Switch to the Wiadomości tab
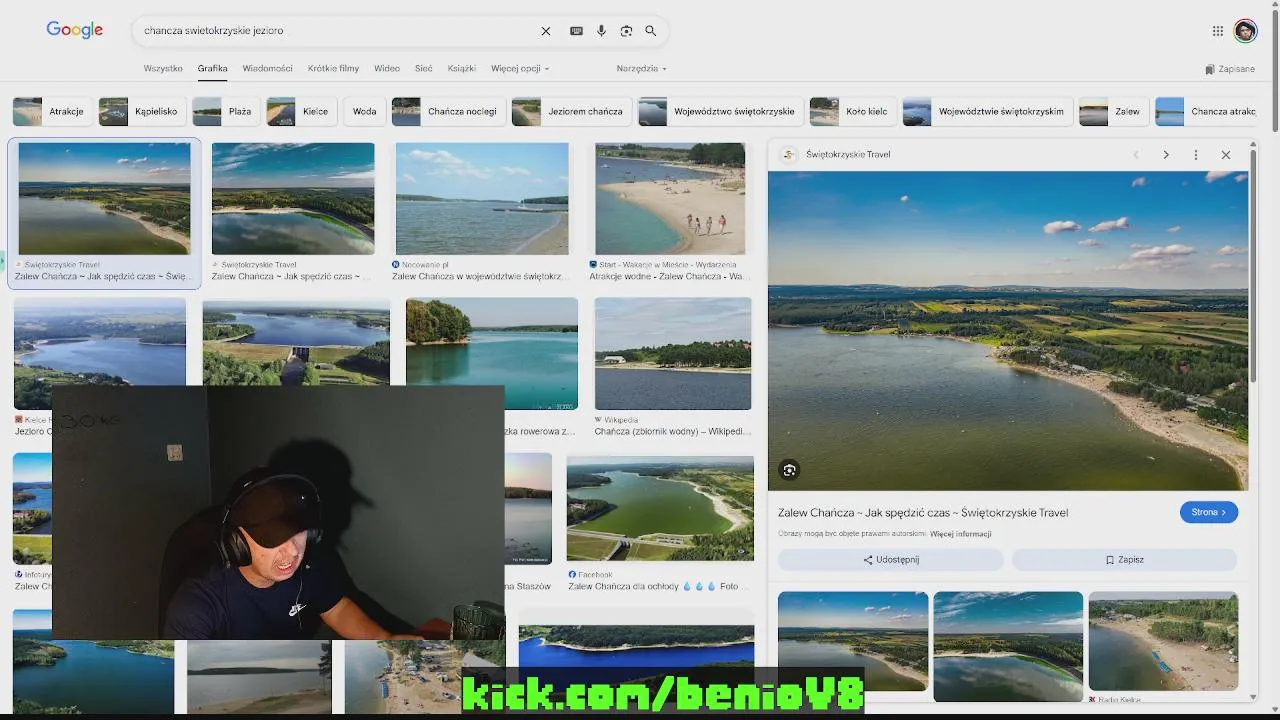The height and width of the screenshot is (720, 1280). [267, 69]
